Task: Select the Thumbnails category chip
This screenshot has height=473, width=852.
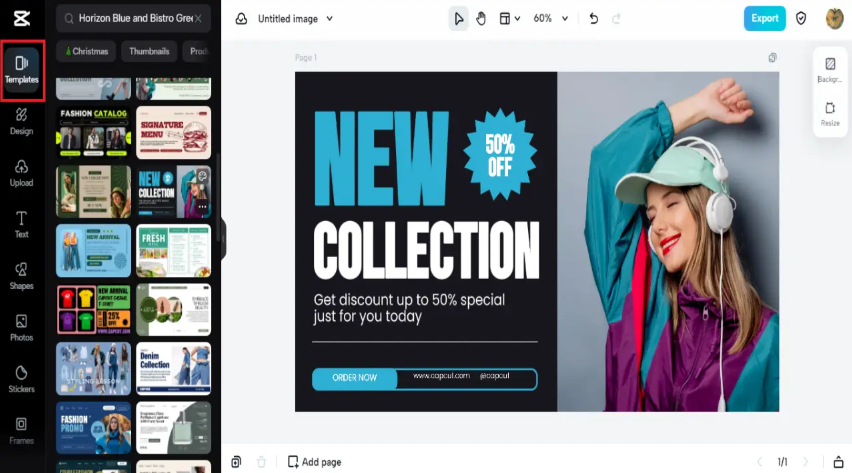Action: coord(149,51)
